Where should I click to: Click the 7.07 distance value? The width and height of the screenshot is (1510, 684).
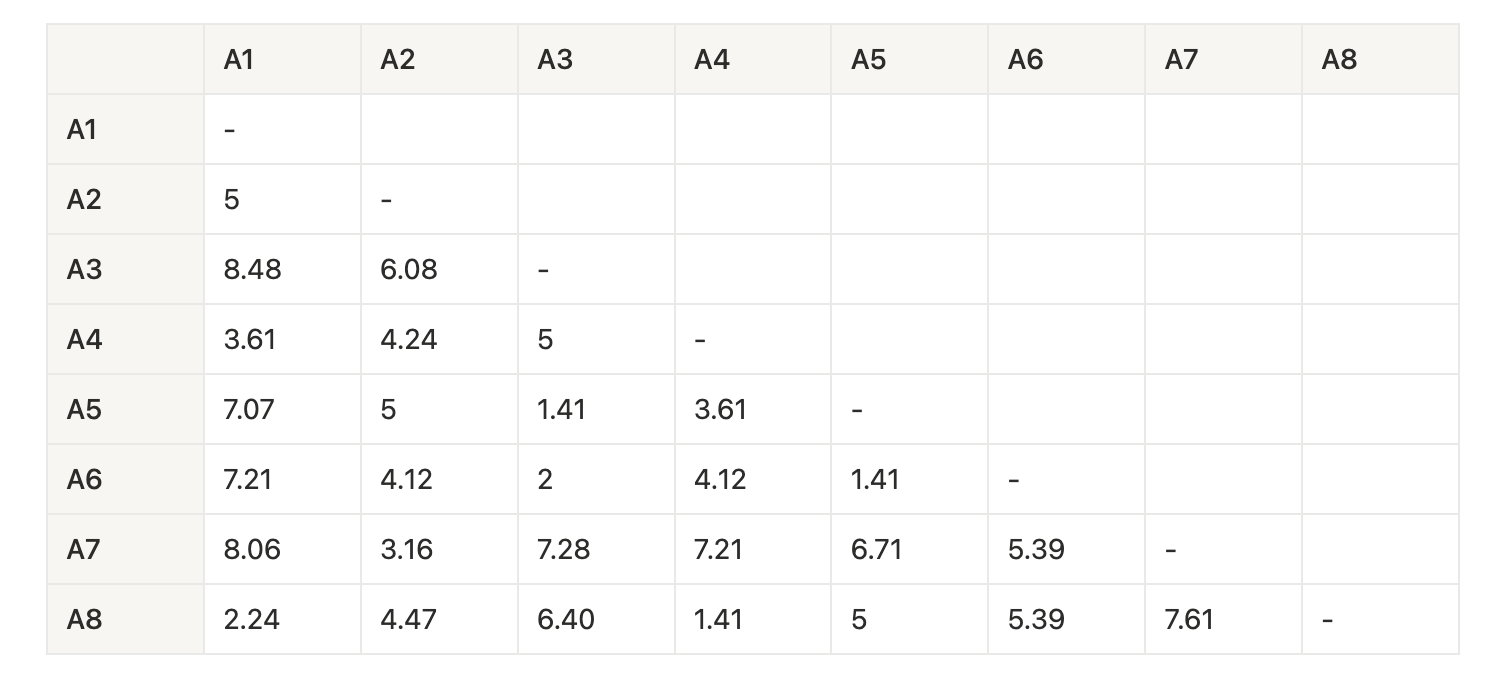[x=249, y=410]
